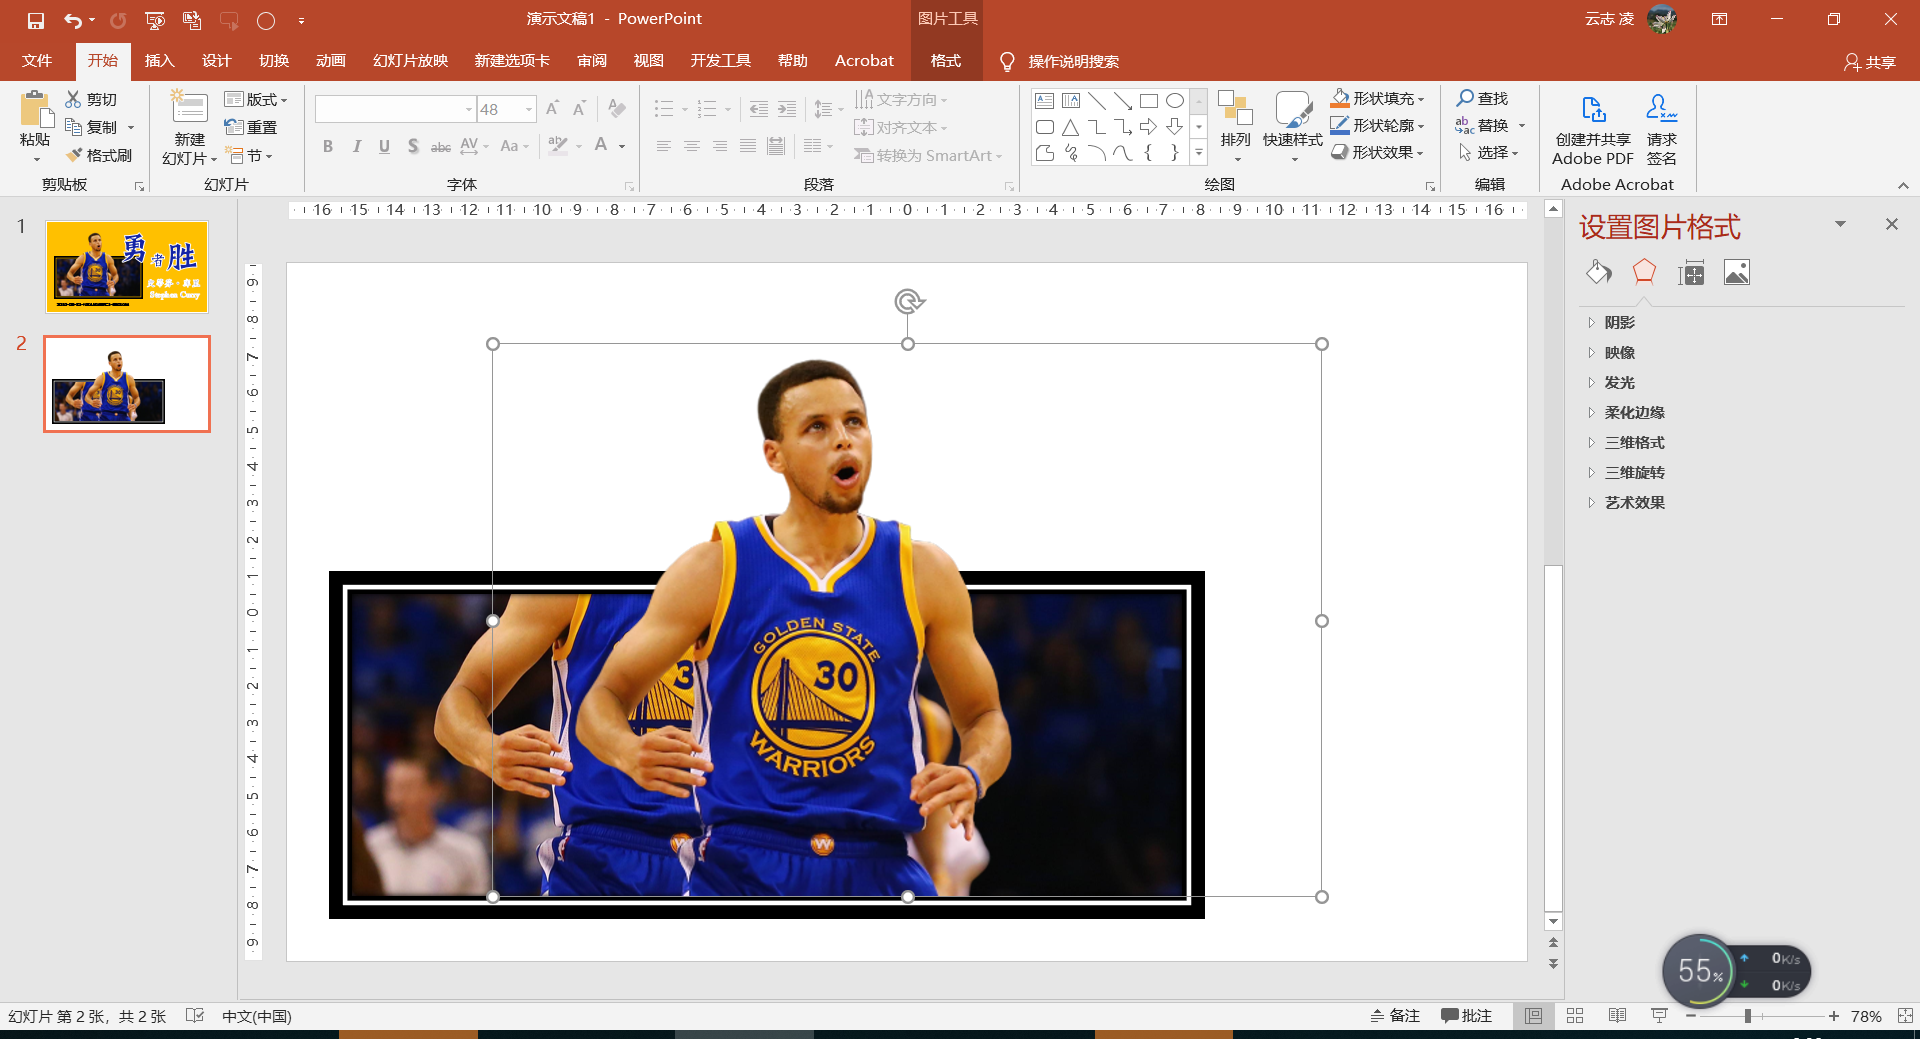This screenshot has width=1920, height=1039.
Task: Toggle Normal view in status bar
Action: tap(1533, 1016)
